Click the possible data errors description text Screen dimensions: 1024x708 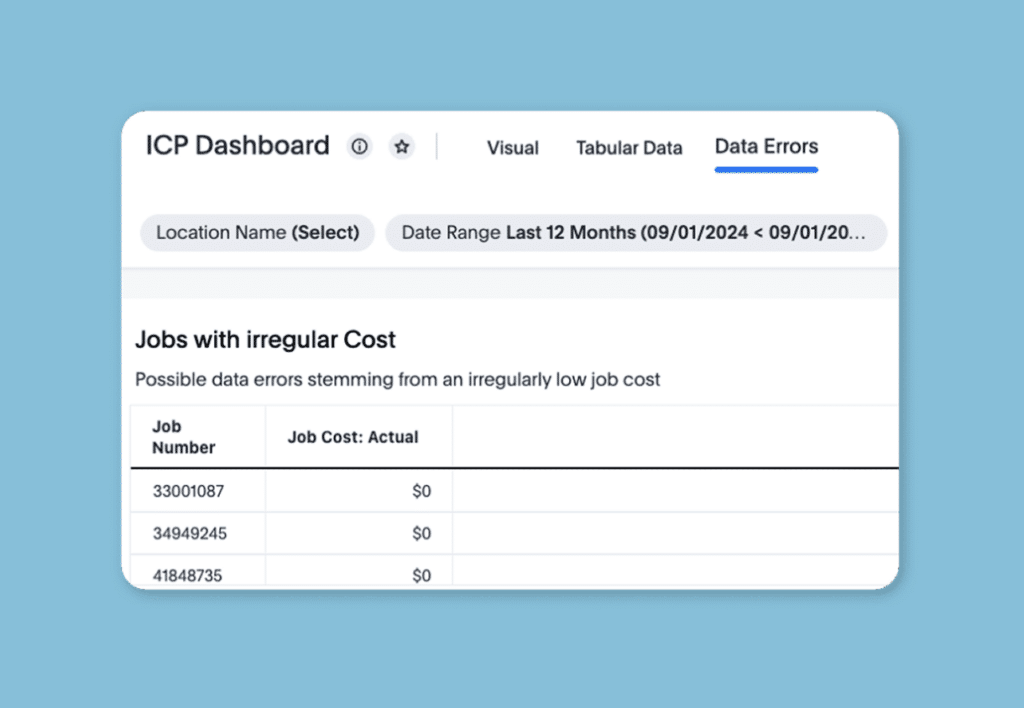click(x=397, y=380)
